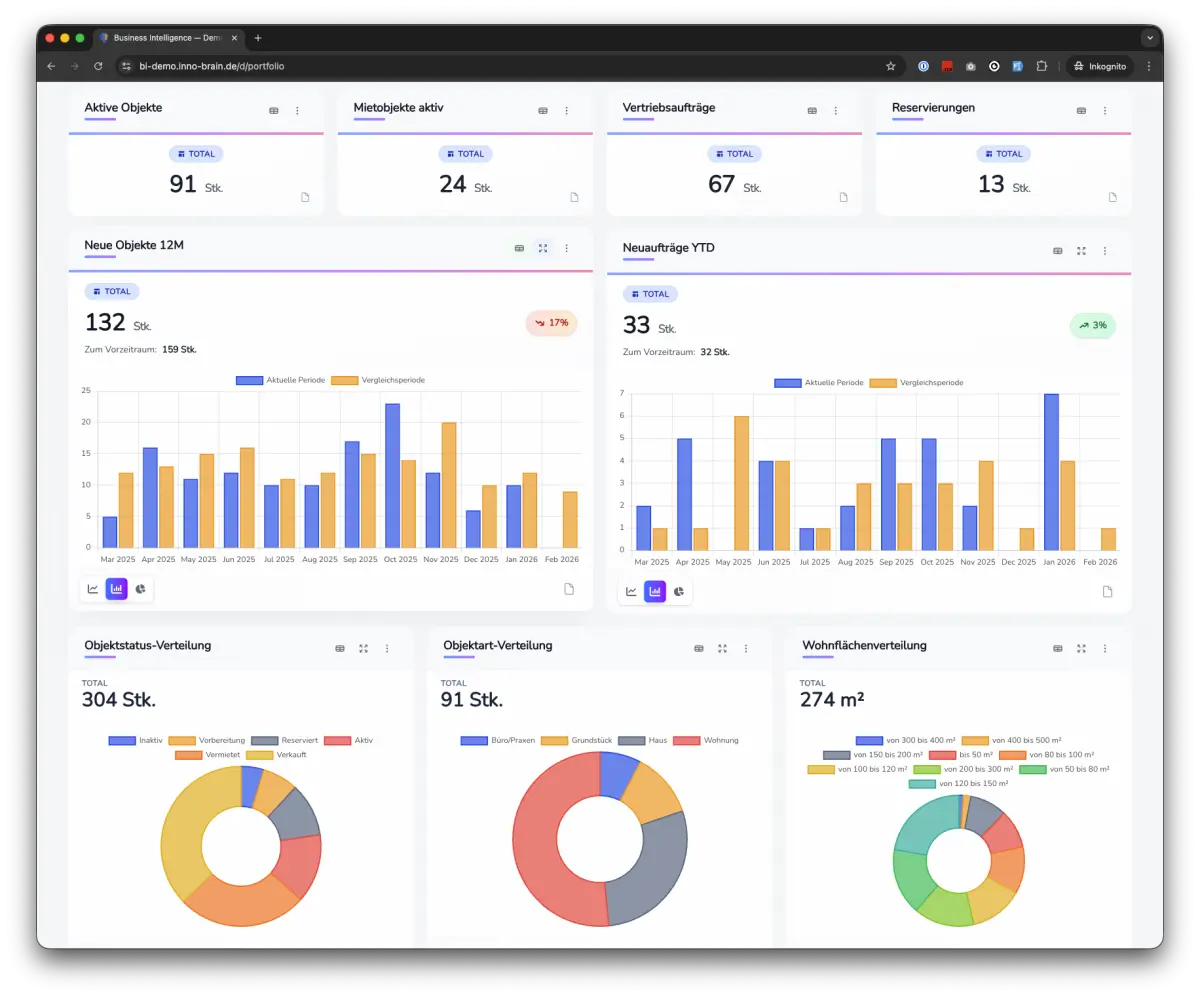Click the address bar URL
This screenshot has width=1200, height=997.
point(212,66)
